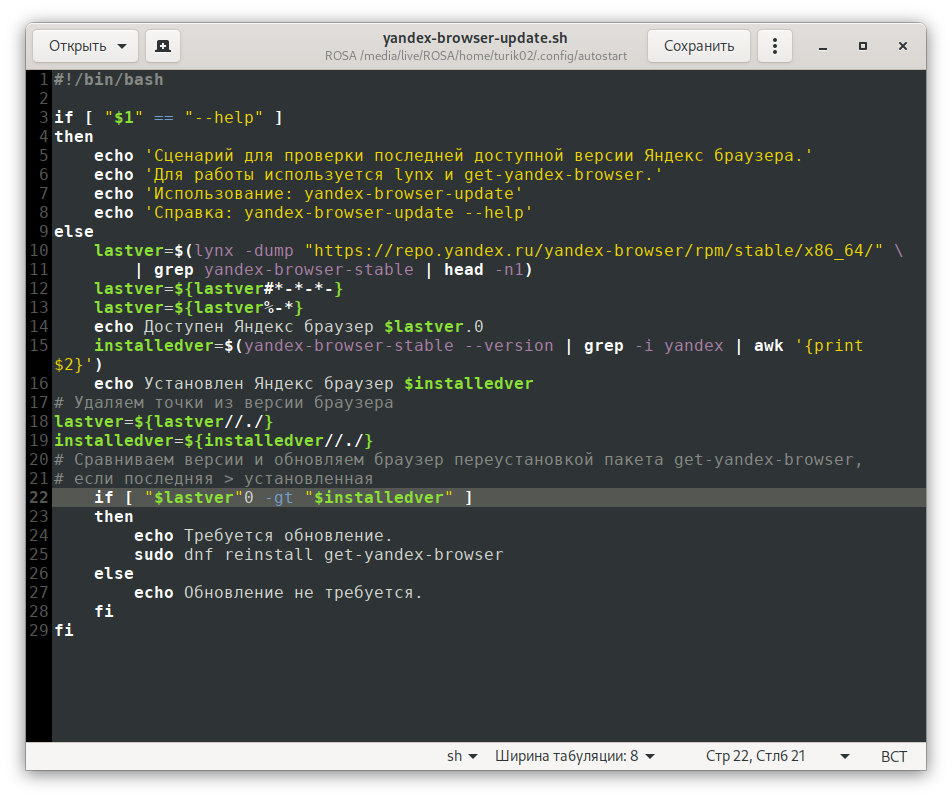Screen dimensions: 952x799
Task: Click 'Обновление не требуется.' echo line
Action: pyautogui.click(x=278, y=593)
